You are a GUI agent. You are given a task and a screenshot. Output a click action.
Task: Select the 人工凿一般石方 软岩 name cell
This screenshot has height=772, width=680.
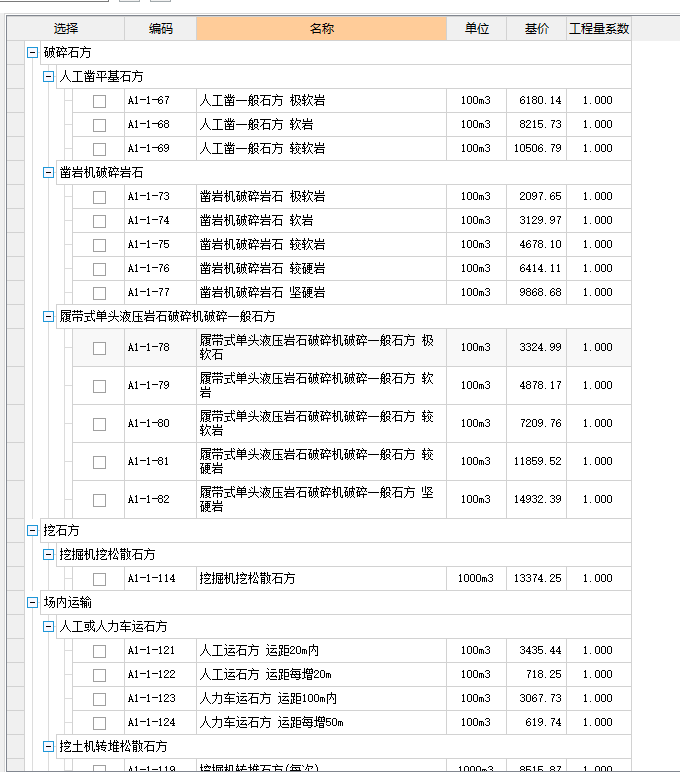pyautogui.click(x=322, y=125)
